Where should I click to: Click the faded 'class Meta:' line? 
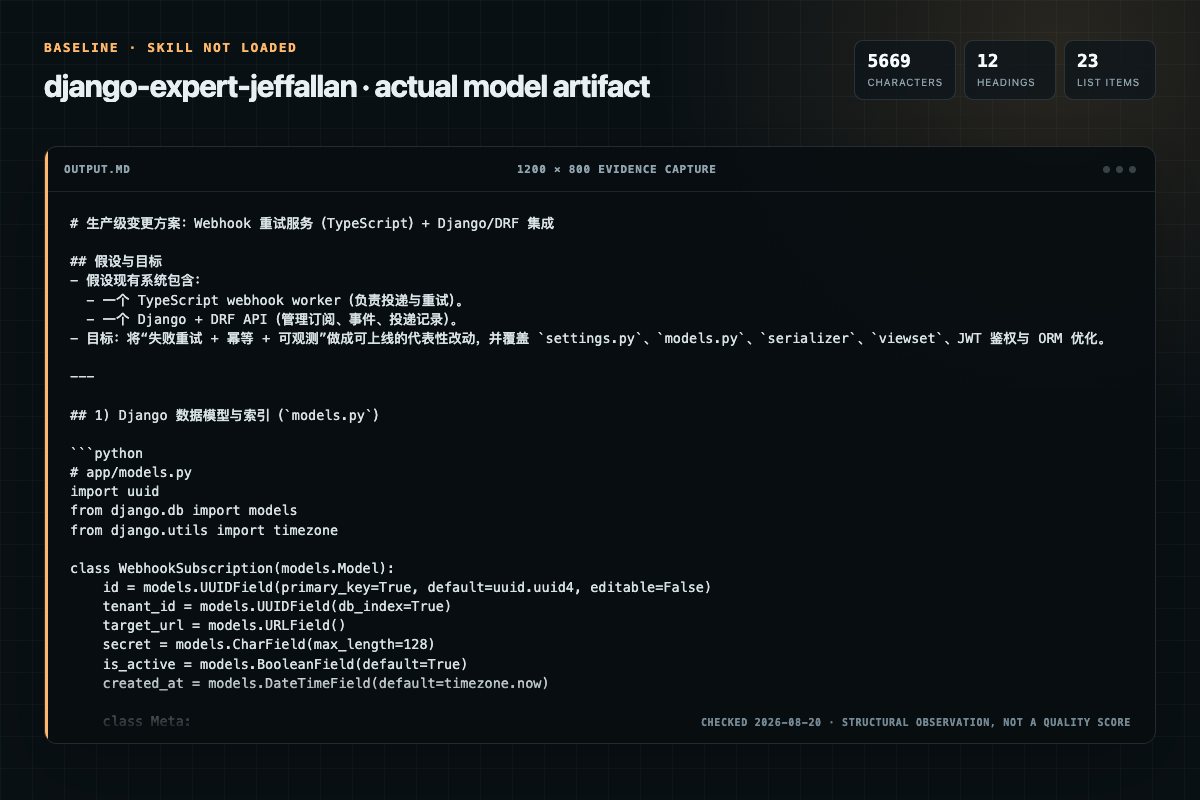pyautogui.click(x=146, y=721)
